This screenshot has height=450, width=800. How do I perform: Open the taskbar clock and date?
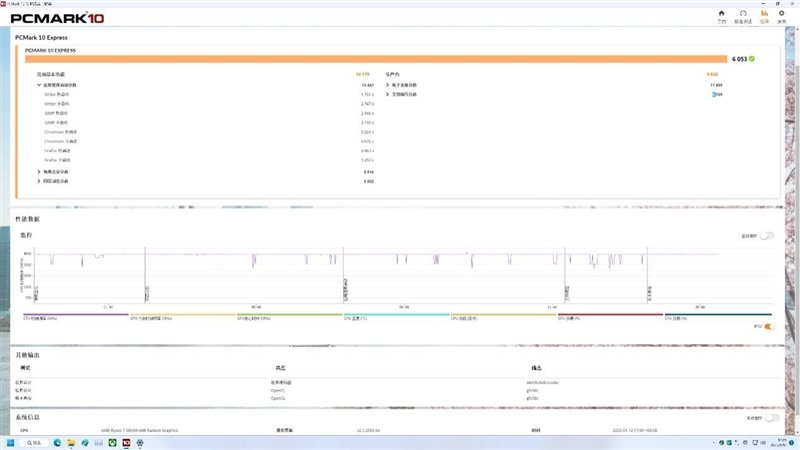click(x=781, y=443)
